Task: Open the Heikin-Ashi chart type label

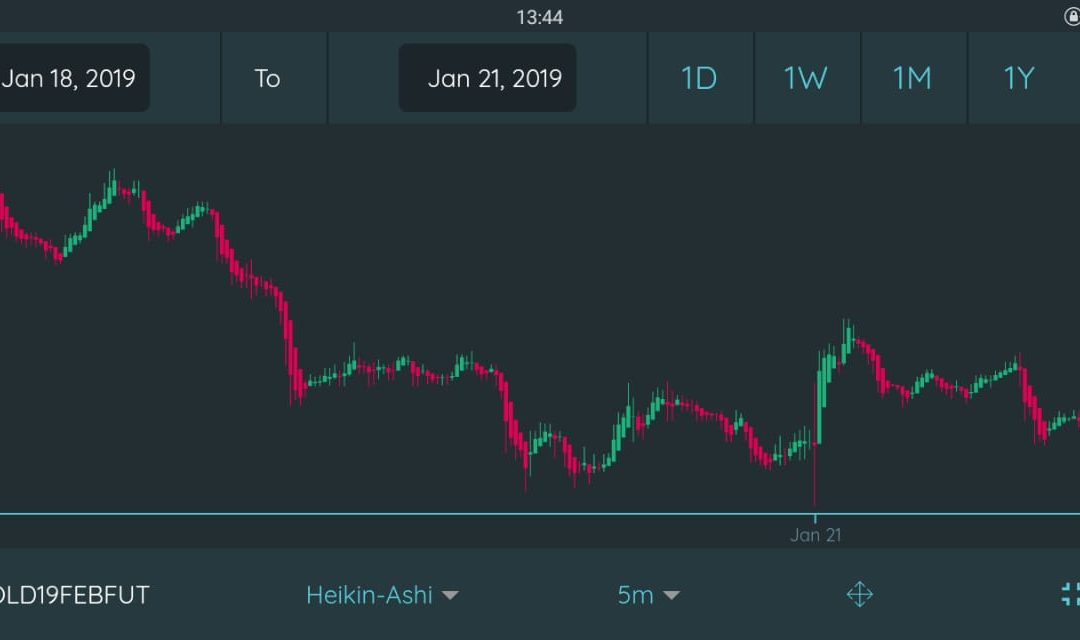Action: pyautogui.click(x=369, y=595)
